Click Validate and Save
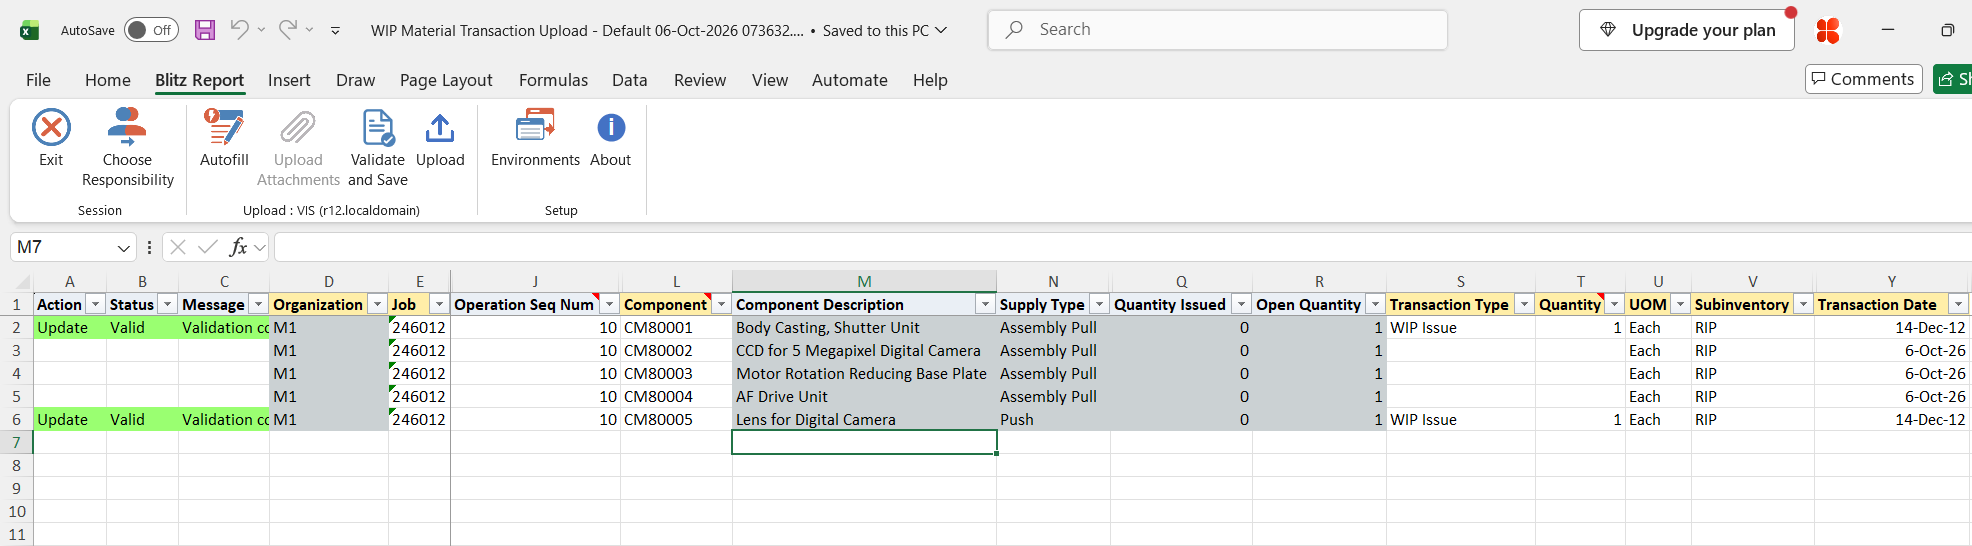Screen dimensions: 1972x546 (x=378, y=148)
